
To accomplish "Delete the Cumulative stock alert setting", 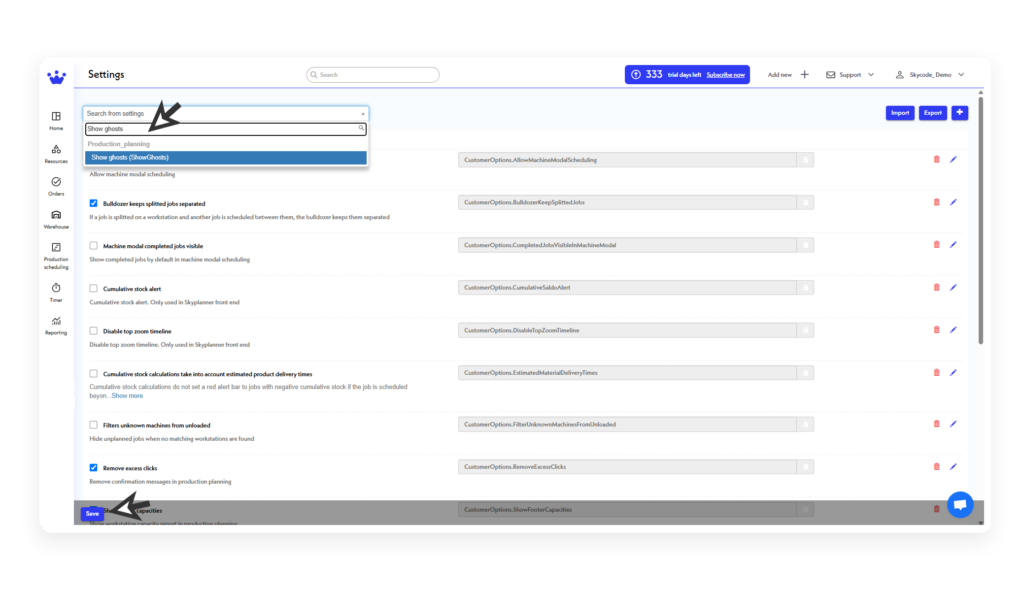I will pyautogui.click(x=936, y=287).
